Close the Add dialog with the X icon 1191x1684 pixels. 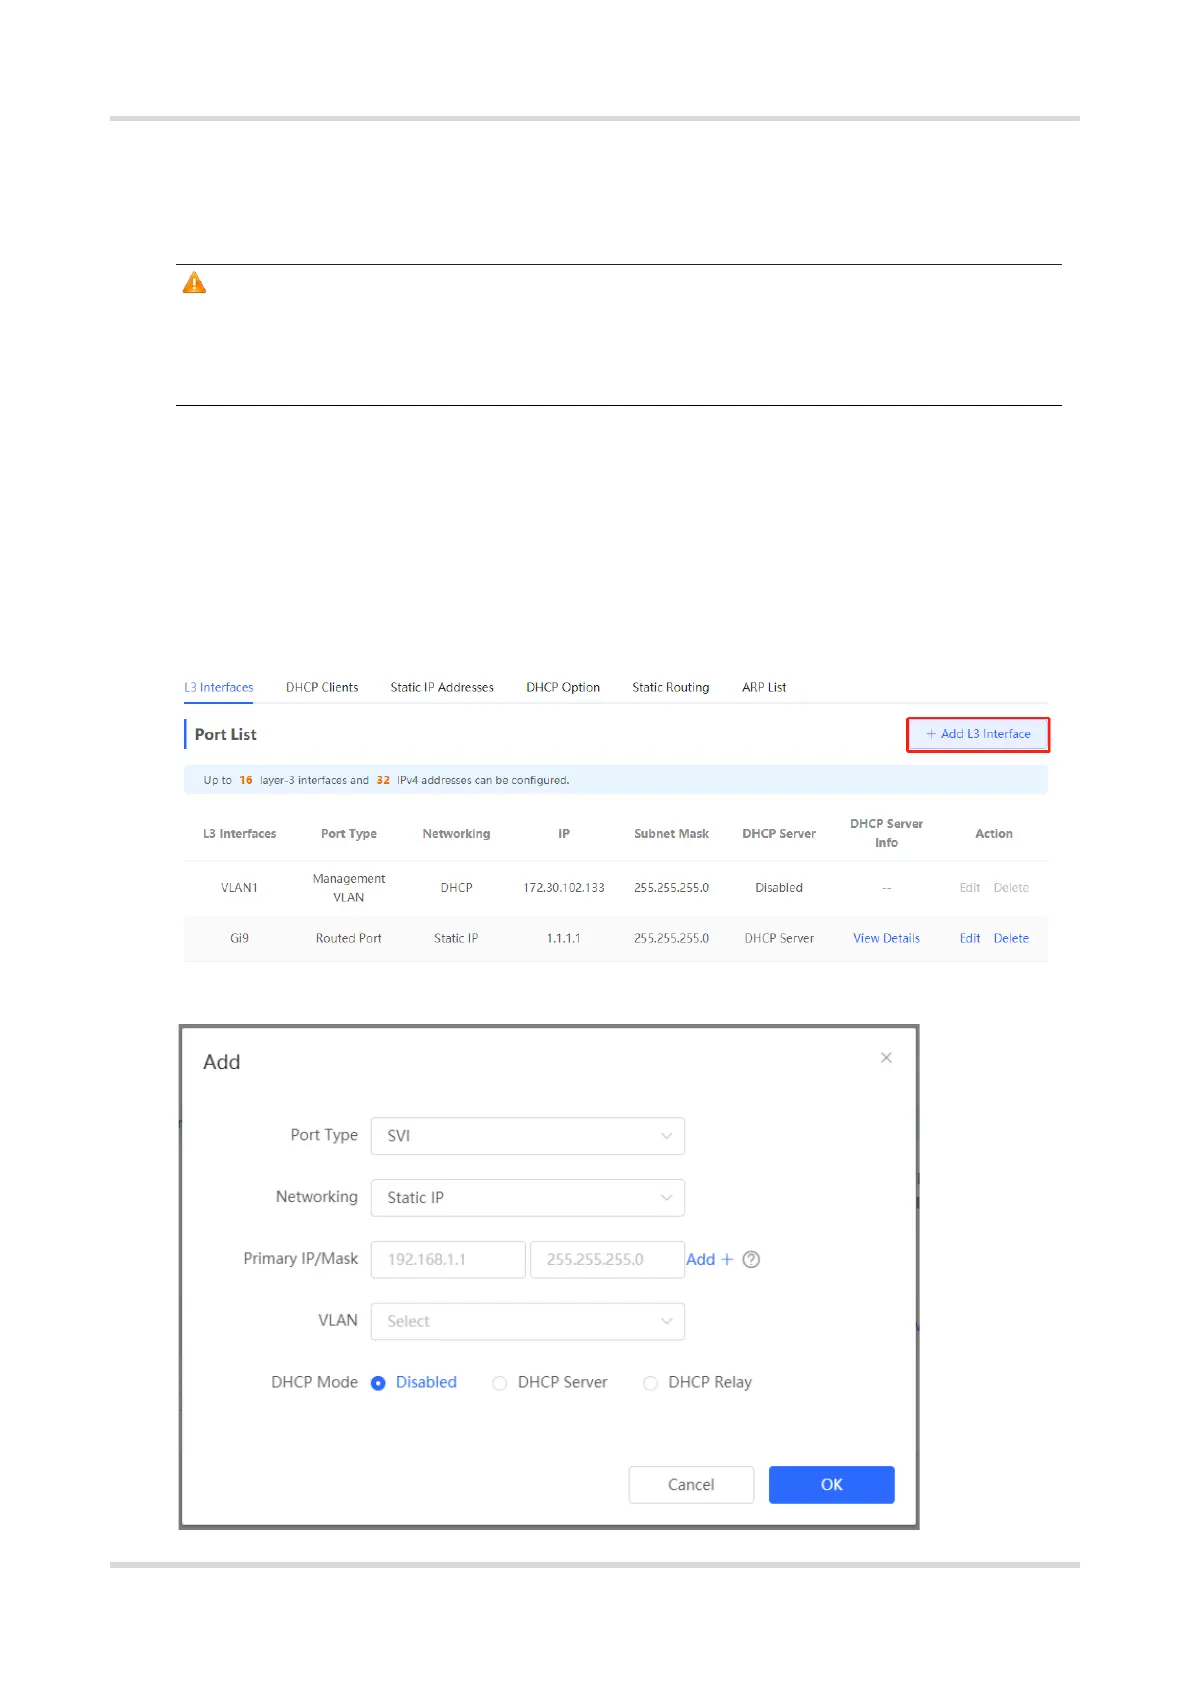[886, 1057]
